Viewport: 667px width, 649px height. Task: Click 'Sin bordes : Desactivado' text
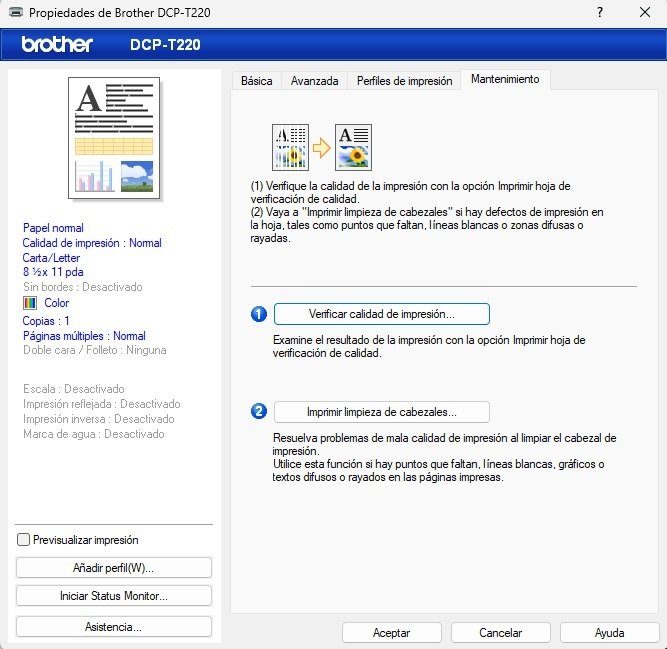[x=83, y=287]
